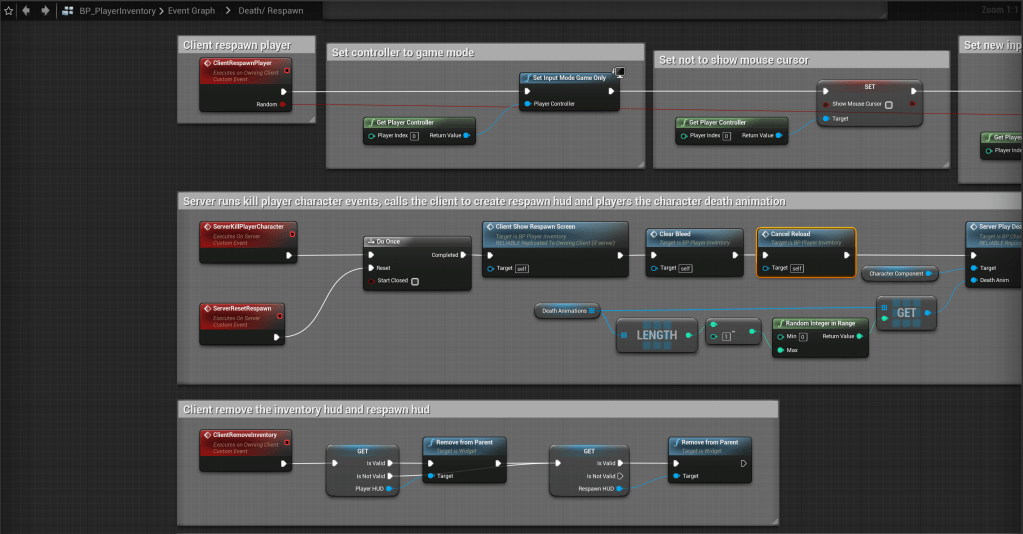The width and height of the screenshot is (1023, 534).
Task: Click the Death Animations variable node
Action: tap(567, 311)
